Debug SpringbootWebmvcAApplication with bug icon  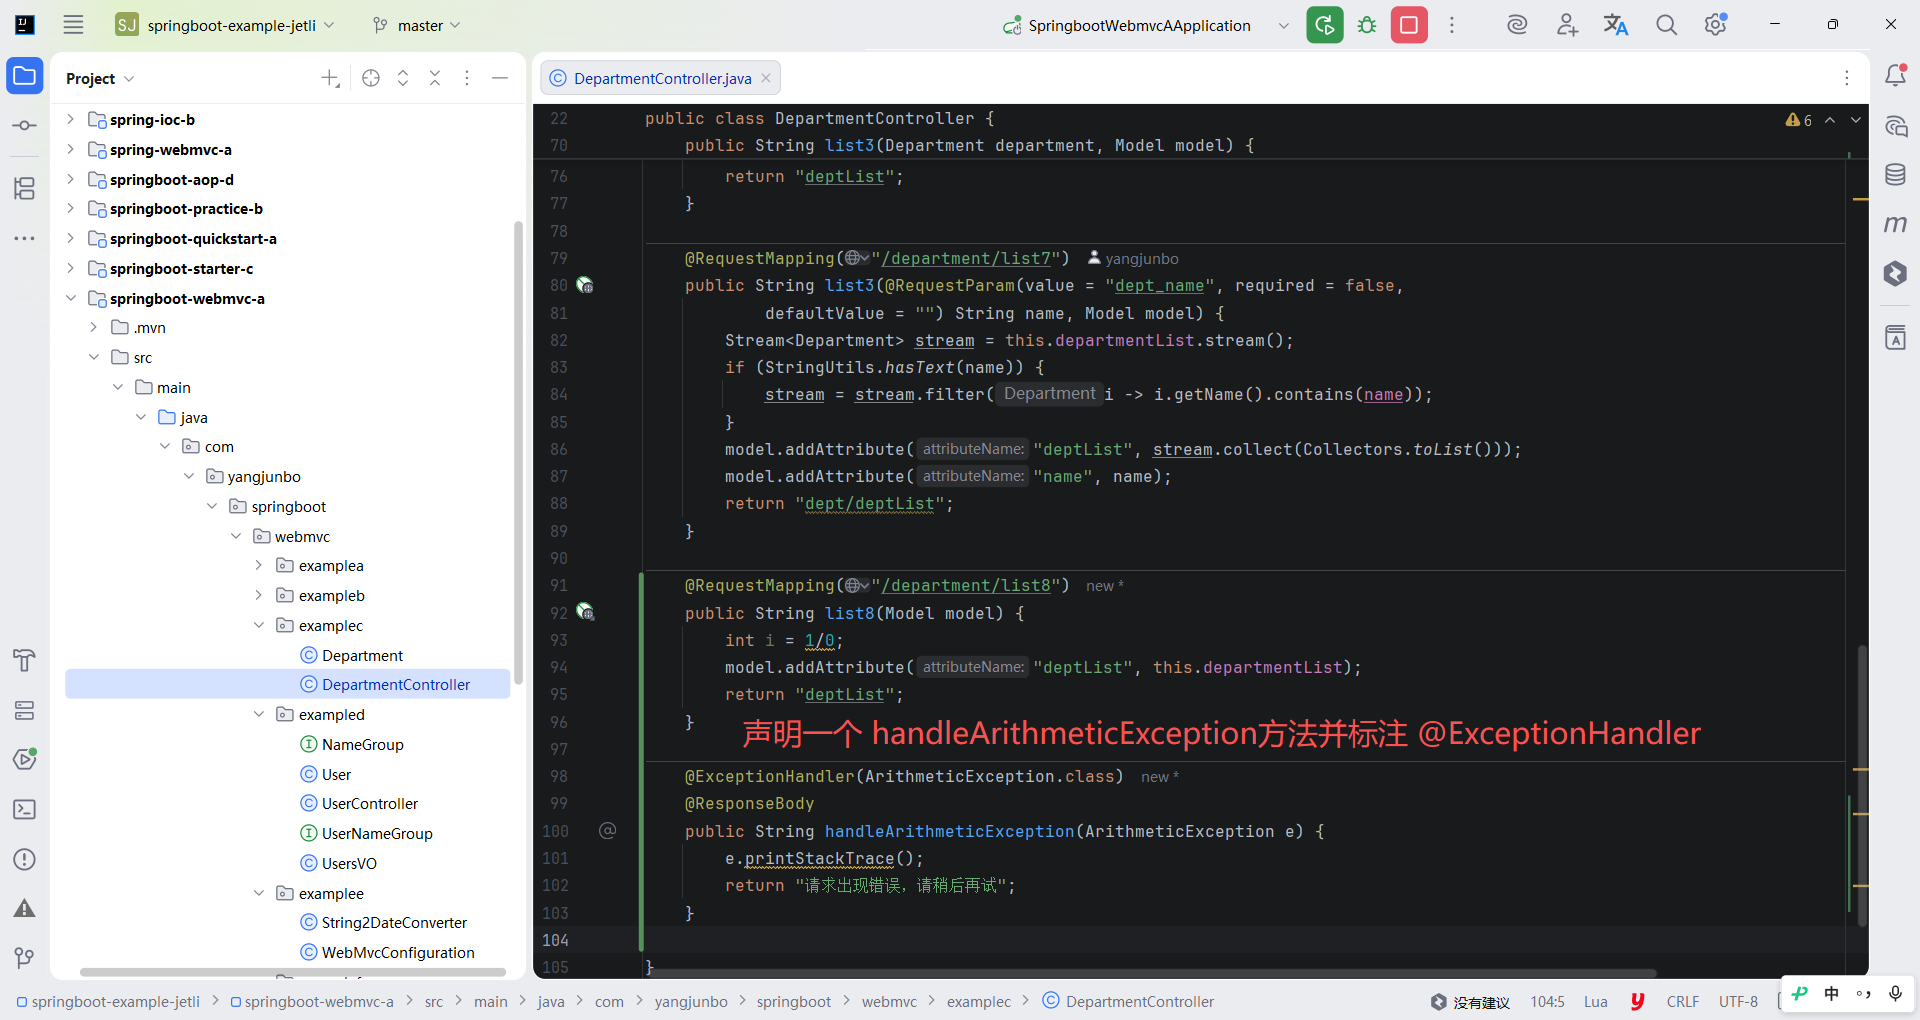pos(1367,25)
